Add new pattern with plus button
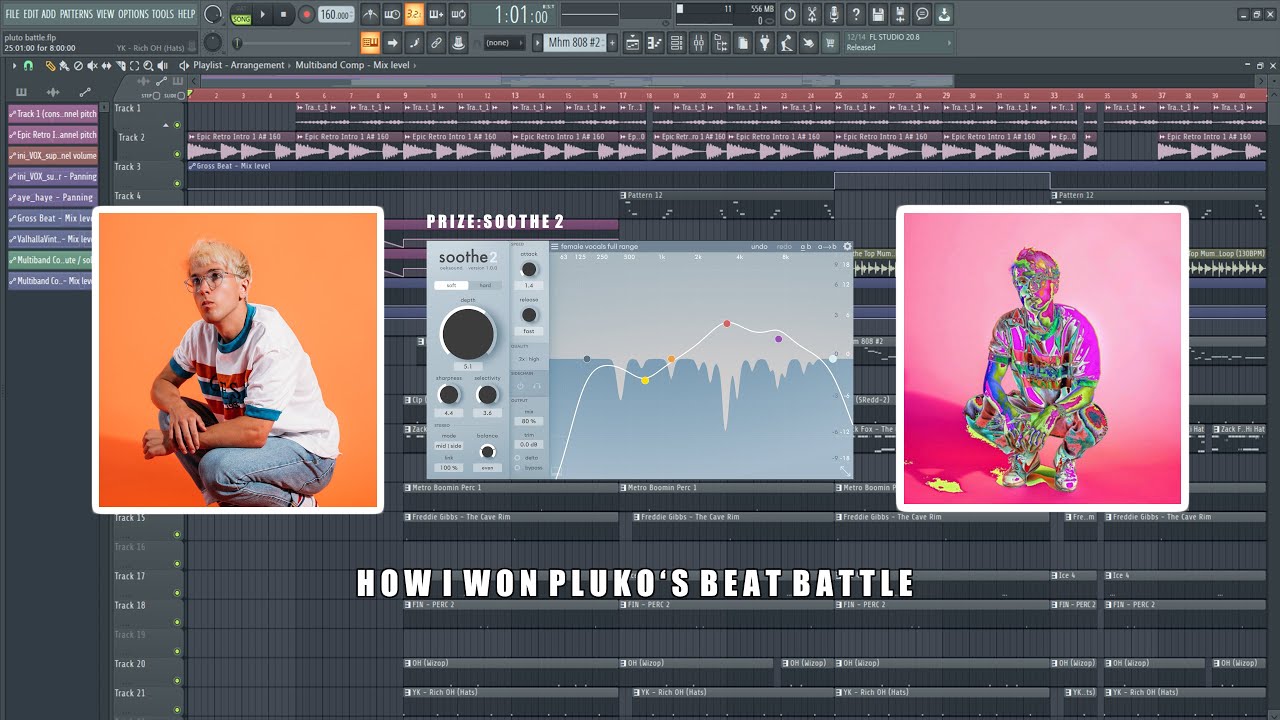The height and width of the screenshot is (720, 1280). click(x=612, y=43)
